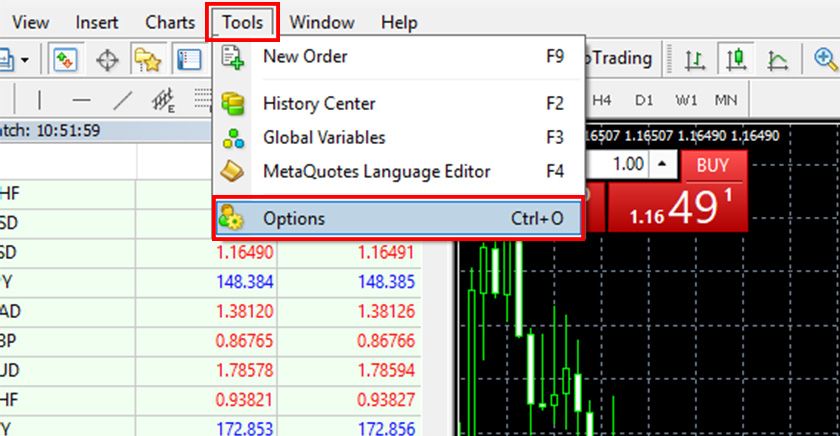840x436 pixels.
Task: Select the trendline drawing tool
Action: tap(122, 101)
